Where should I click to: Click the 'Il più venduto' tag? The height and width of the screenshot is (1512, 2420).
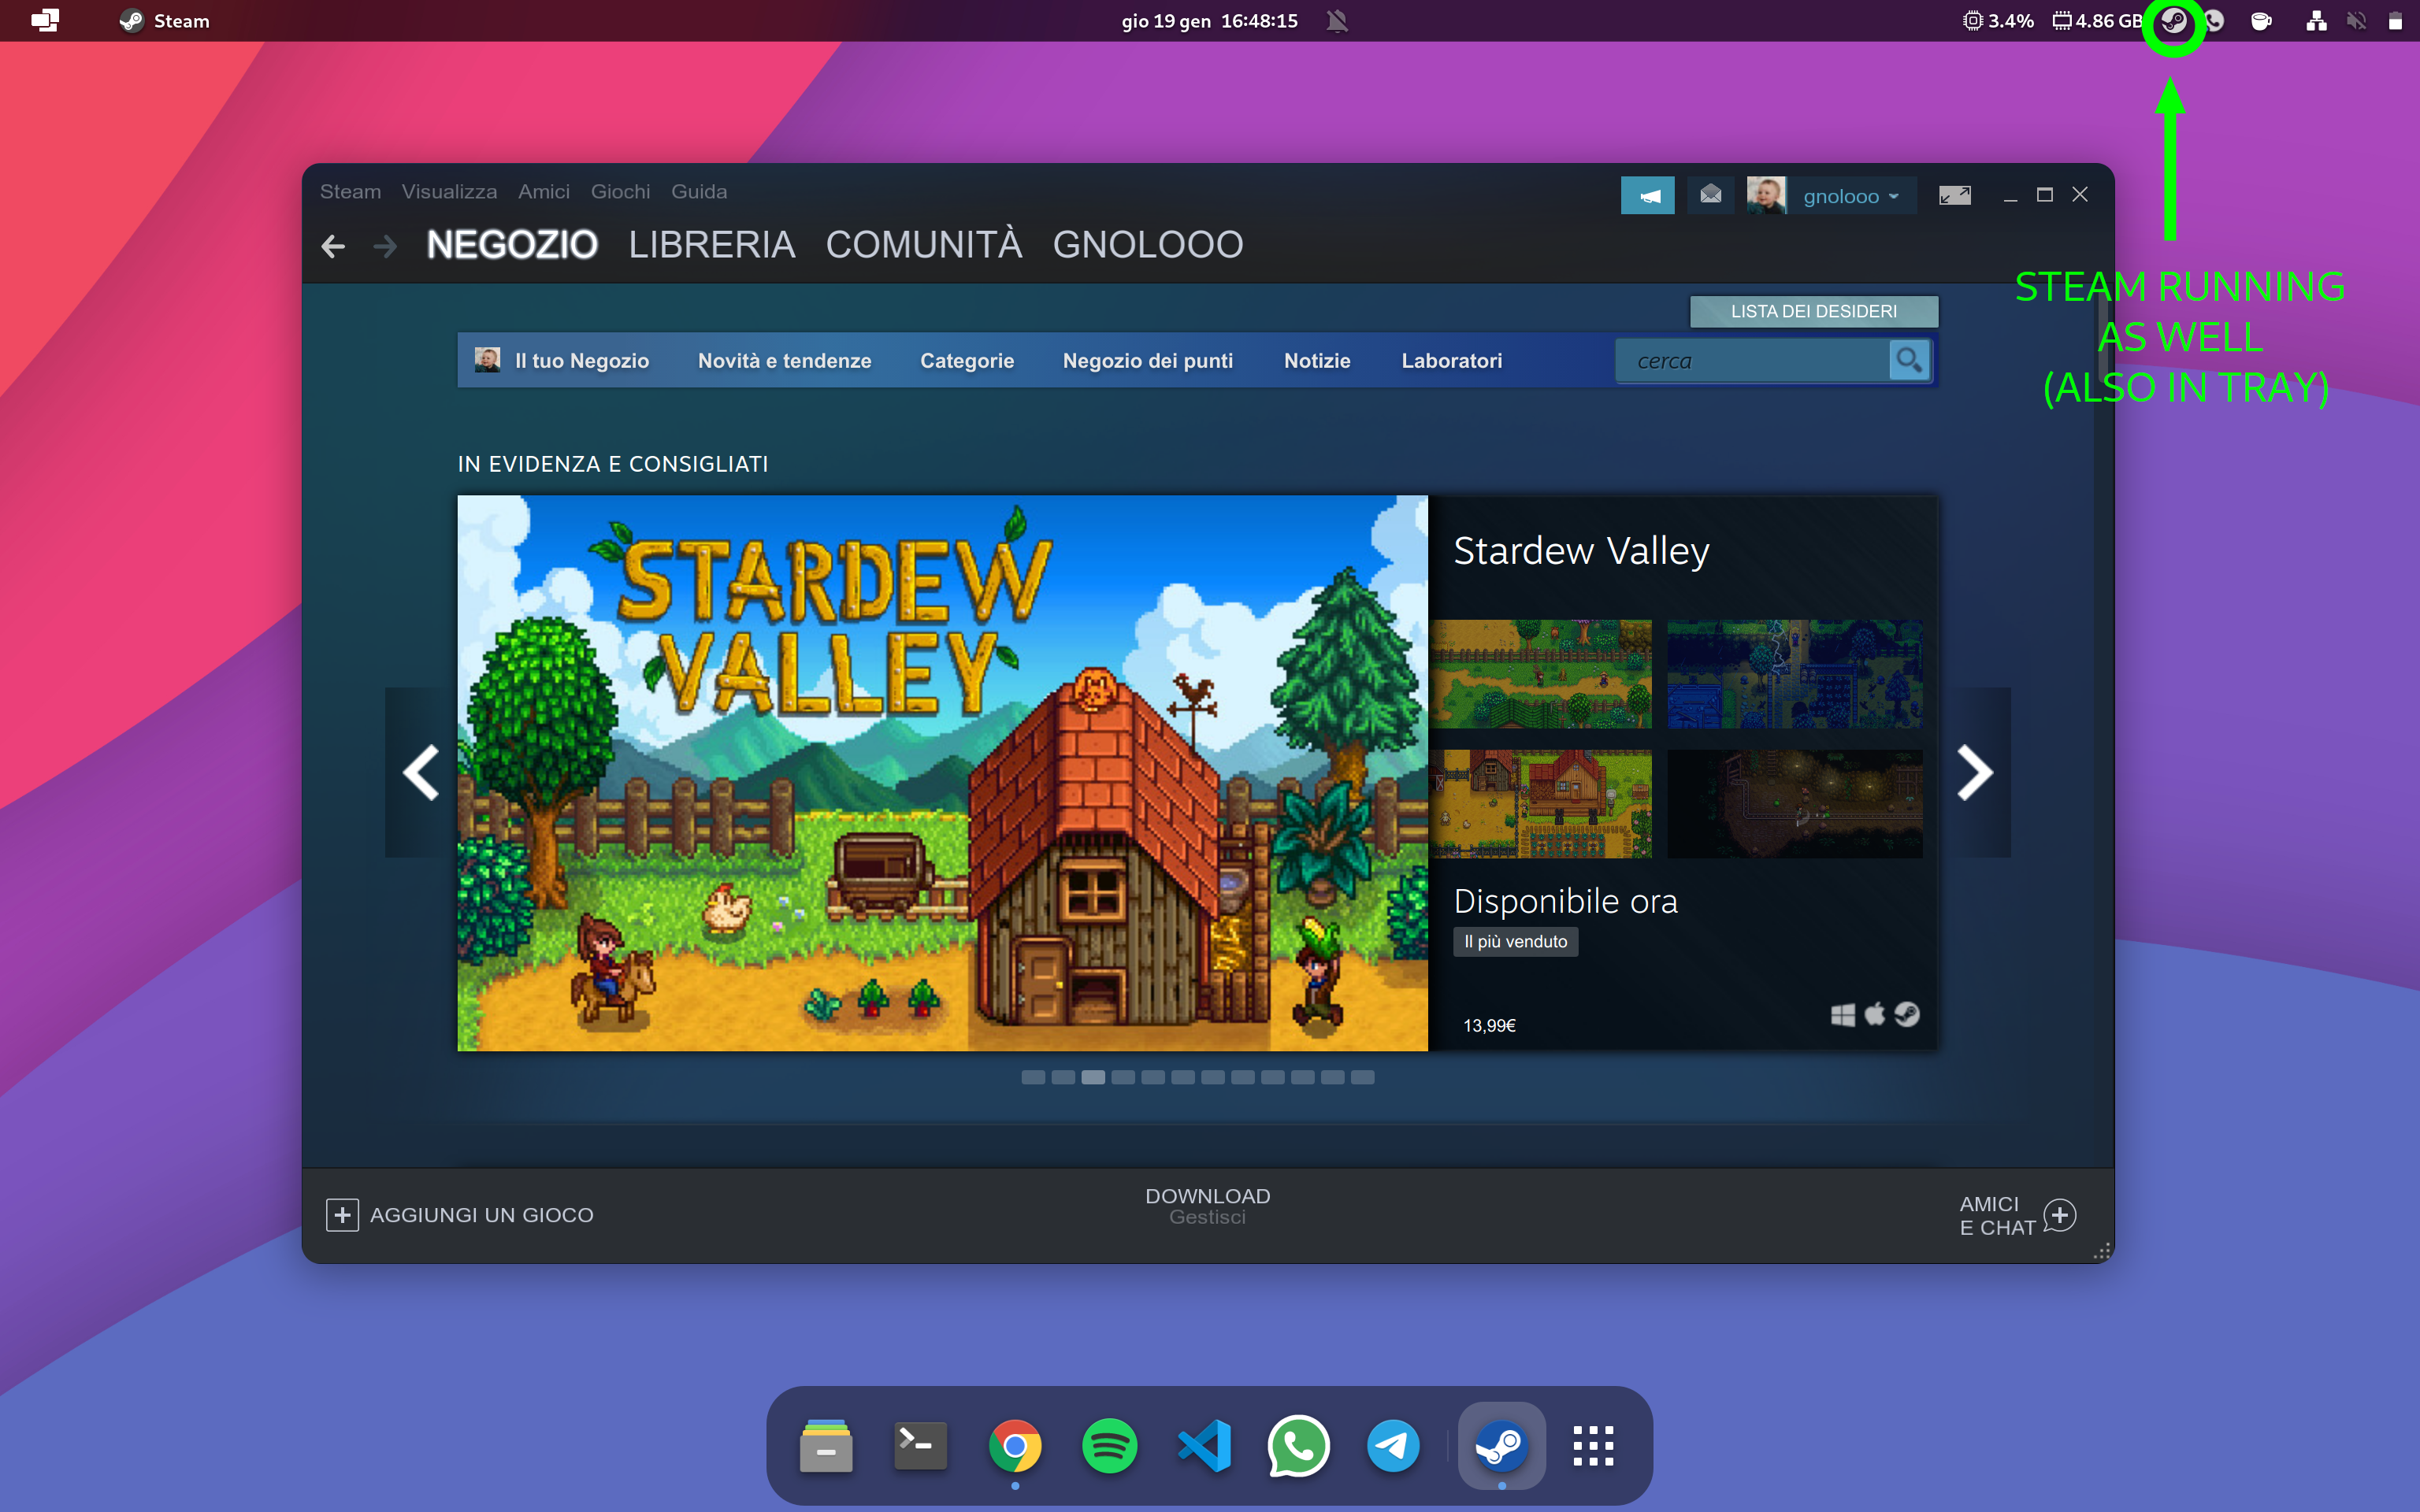[x=1516, y=942]
